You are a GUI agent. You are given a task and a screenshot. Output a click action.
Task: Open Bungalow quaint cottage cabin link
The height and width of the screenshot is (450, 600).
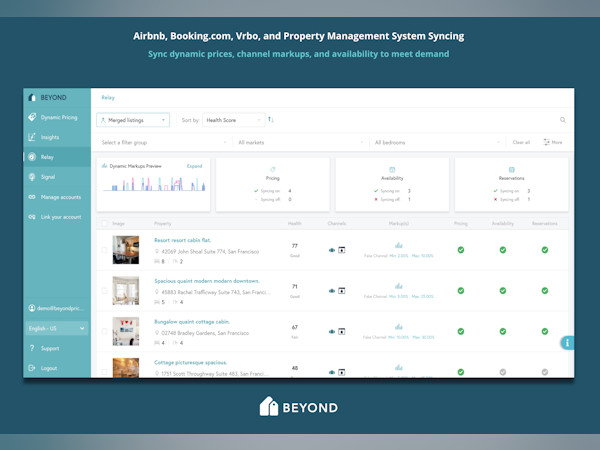click(x=192, y=322)
